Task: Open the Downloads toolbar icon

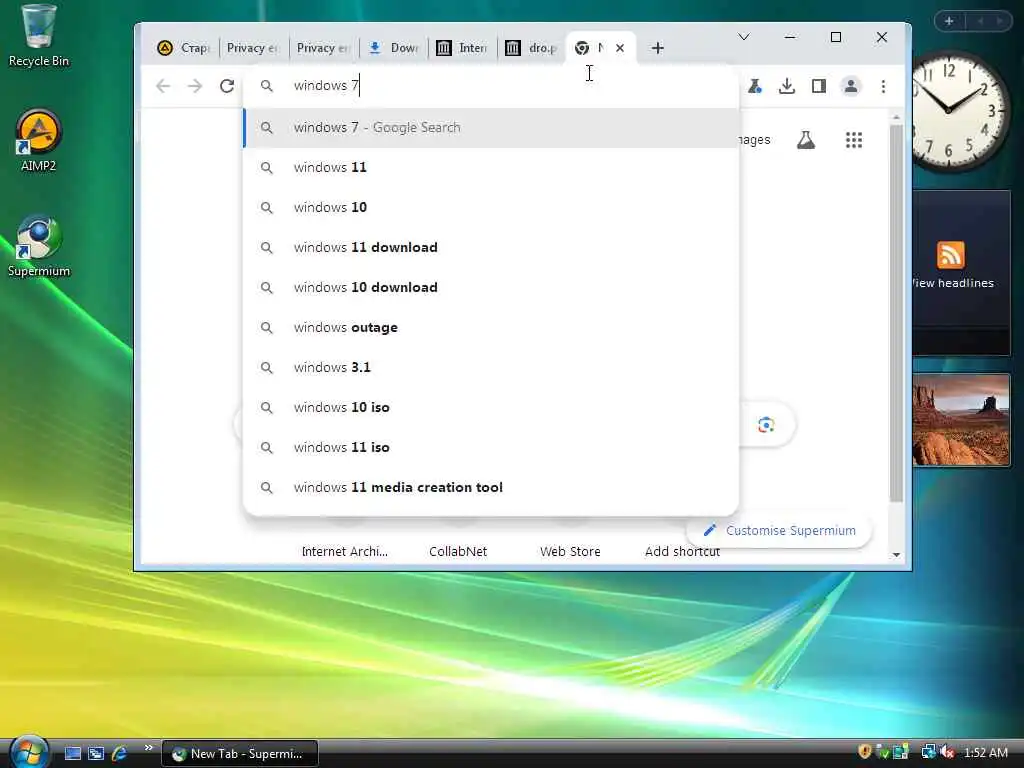Action: tap(787, 86)
